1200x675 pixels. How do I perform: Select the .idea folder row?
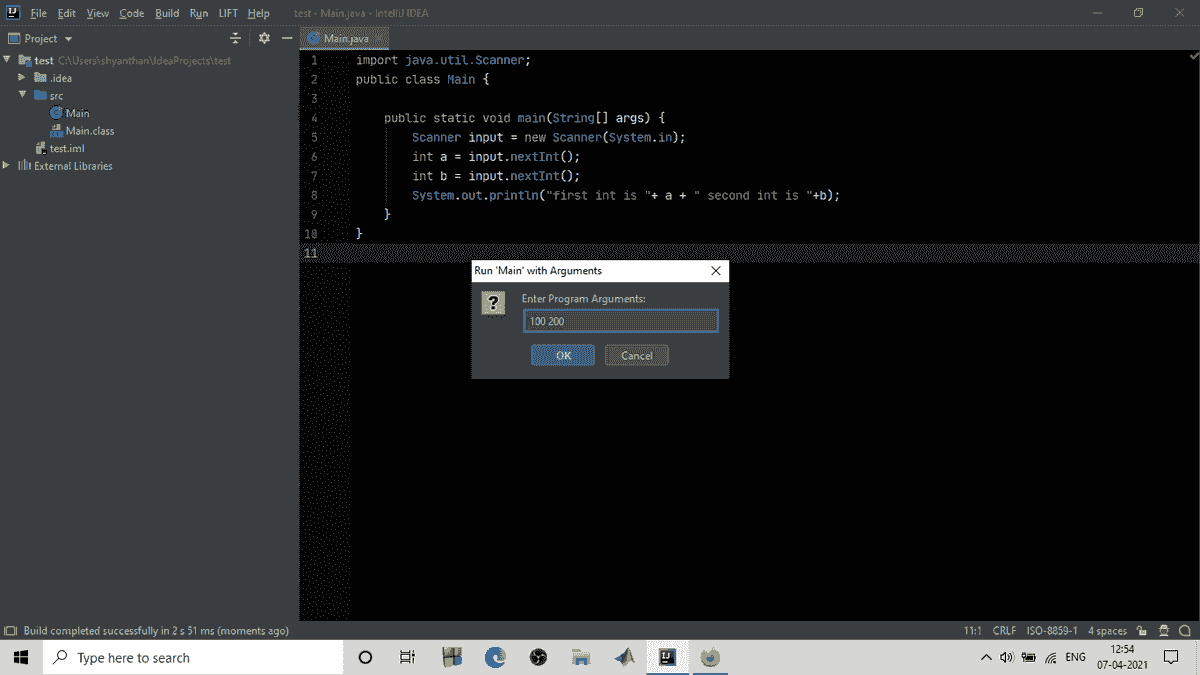coord(52,77)
